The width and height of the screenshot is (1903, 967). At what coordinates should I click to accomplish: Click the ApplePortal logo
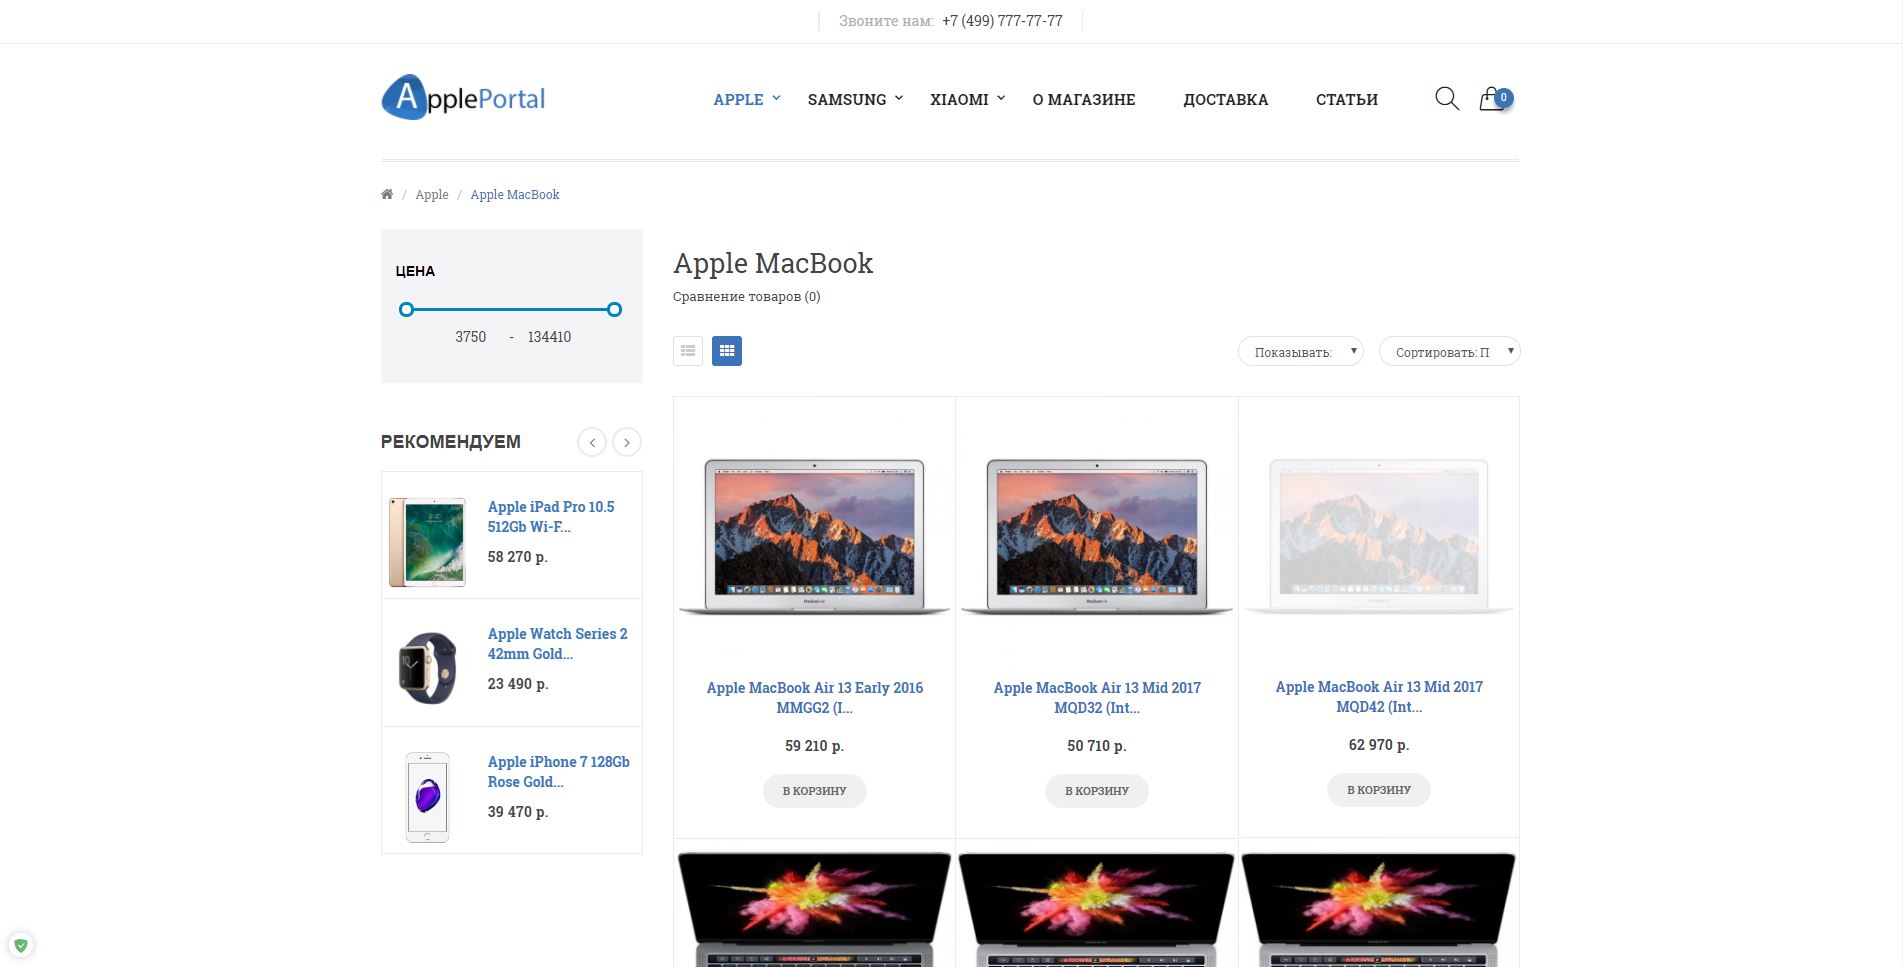pyautogui.click(x=463, y=97)
